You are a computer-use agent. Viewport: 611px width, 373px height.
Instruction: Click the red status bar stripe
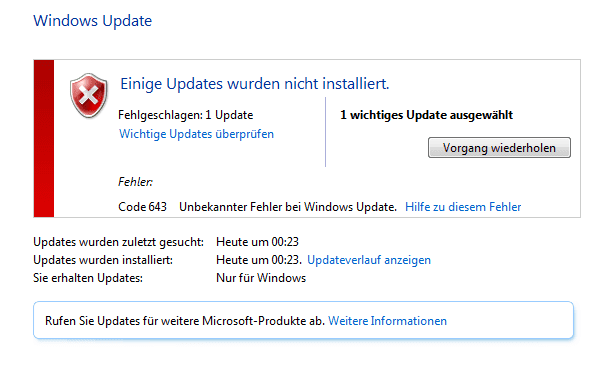pyautogui.click(x=44, y=138)
